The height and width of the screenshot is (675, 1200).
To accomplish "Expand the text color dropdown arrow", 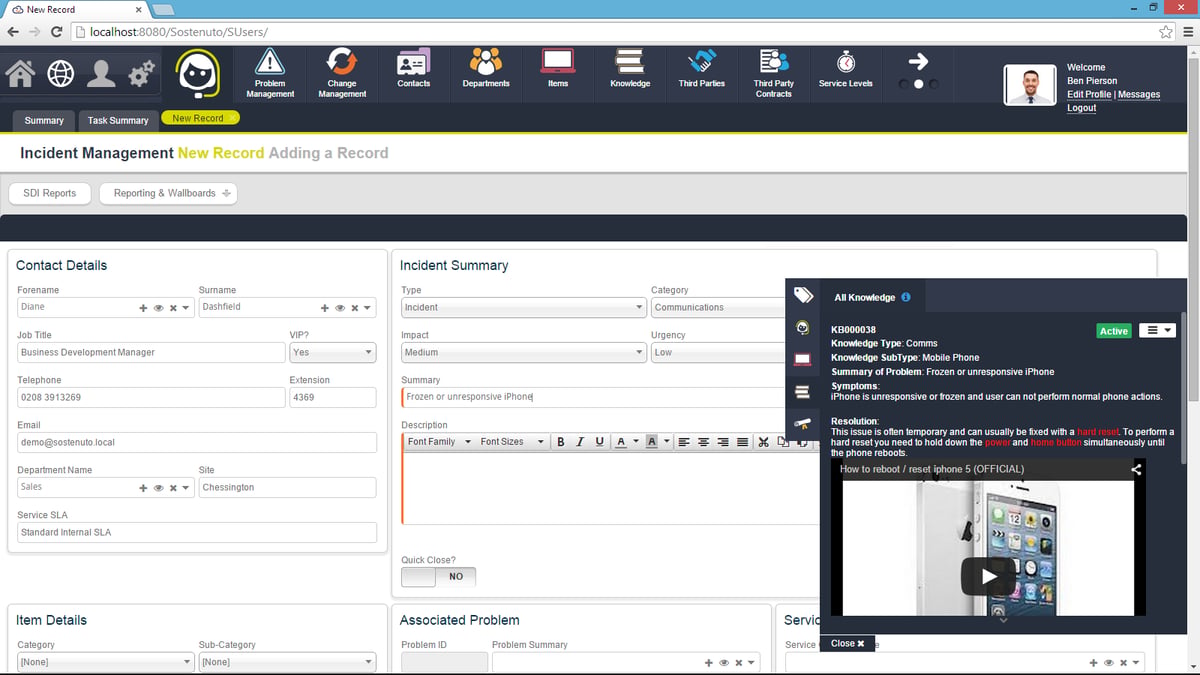I will coord(635,442).
